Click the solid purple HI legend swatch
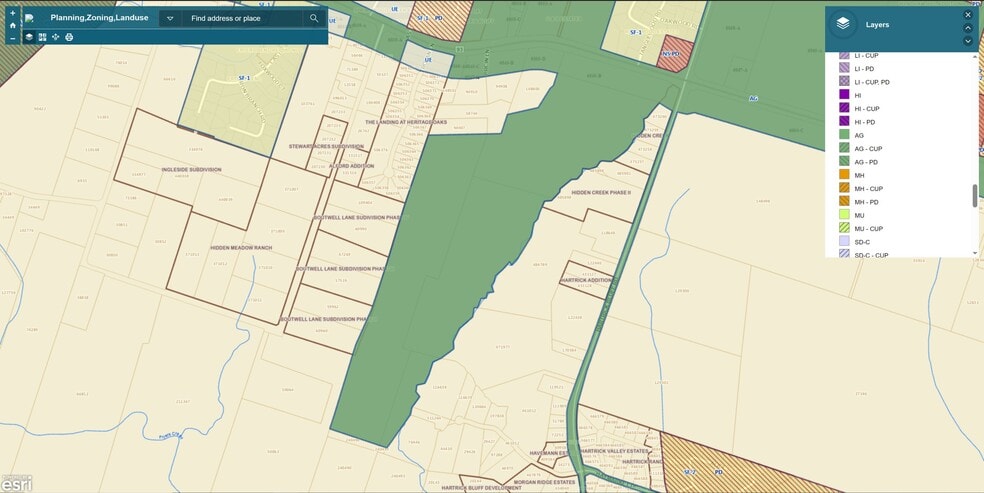This screenshot has height=493, width=984. tap(844, 94)
